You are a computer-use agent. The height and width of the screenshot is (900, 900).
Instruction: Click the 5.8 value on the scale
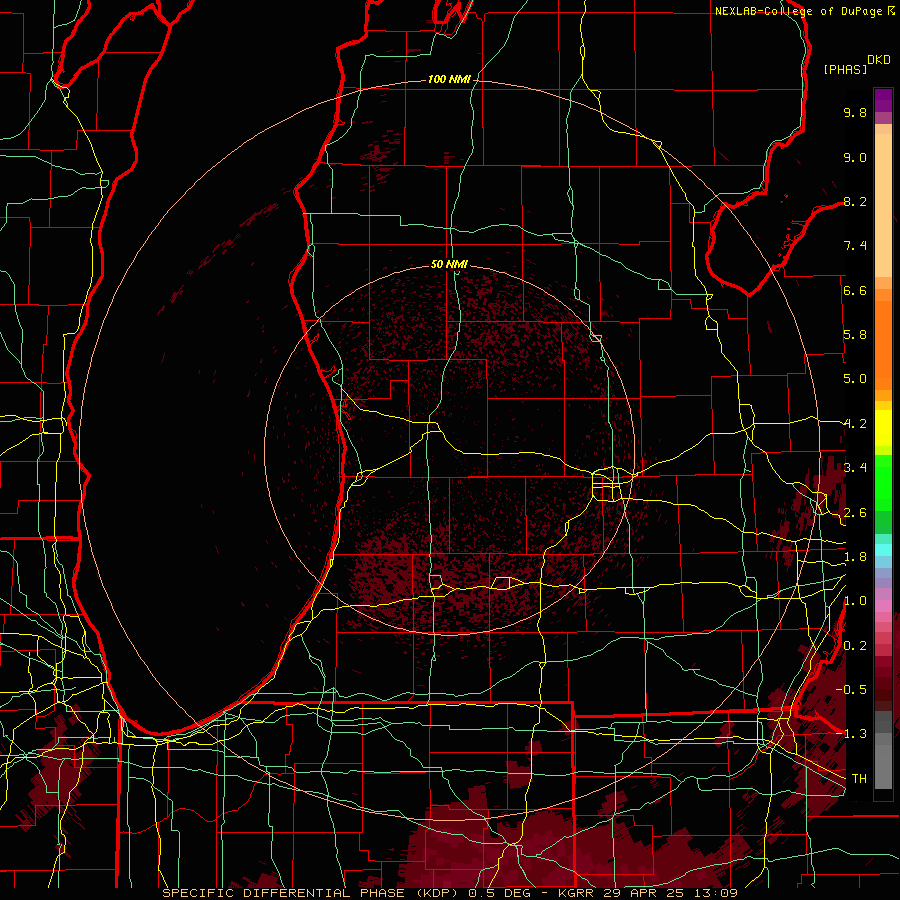[x=855, y=335]
